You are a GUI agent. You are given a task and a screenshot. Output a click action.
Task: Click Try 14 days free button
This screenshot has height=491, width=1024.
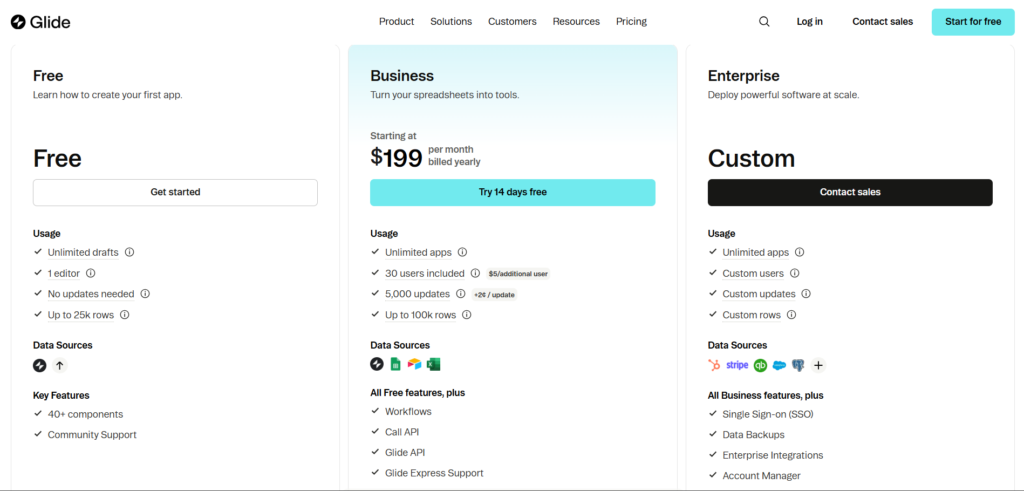(513, 193)
